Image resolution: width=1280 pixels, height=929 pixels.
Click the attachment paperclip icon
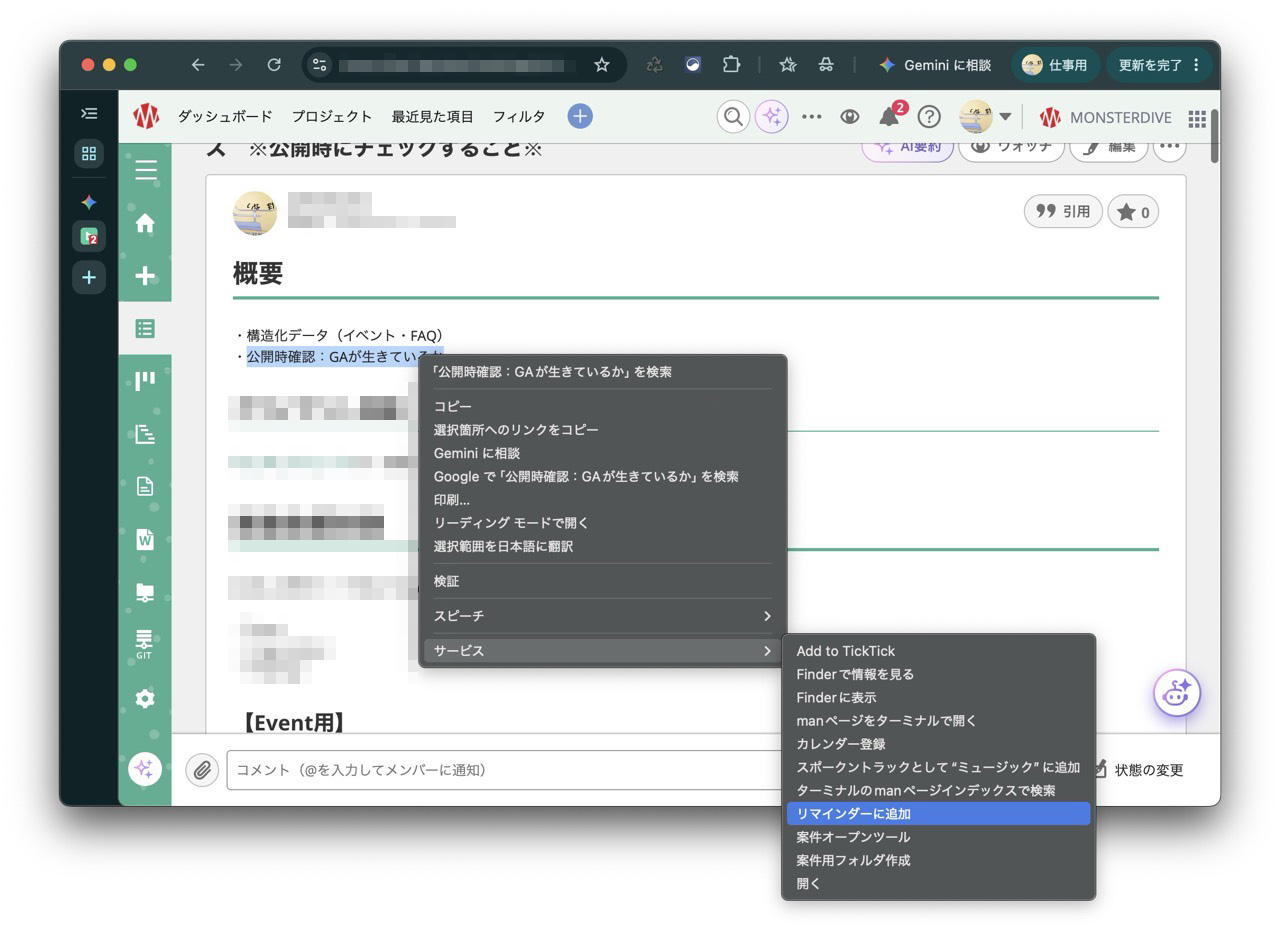coord(202,770)
